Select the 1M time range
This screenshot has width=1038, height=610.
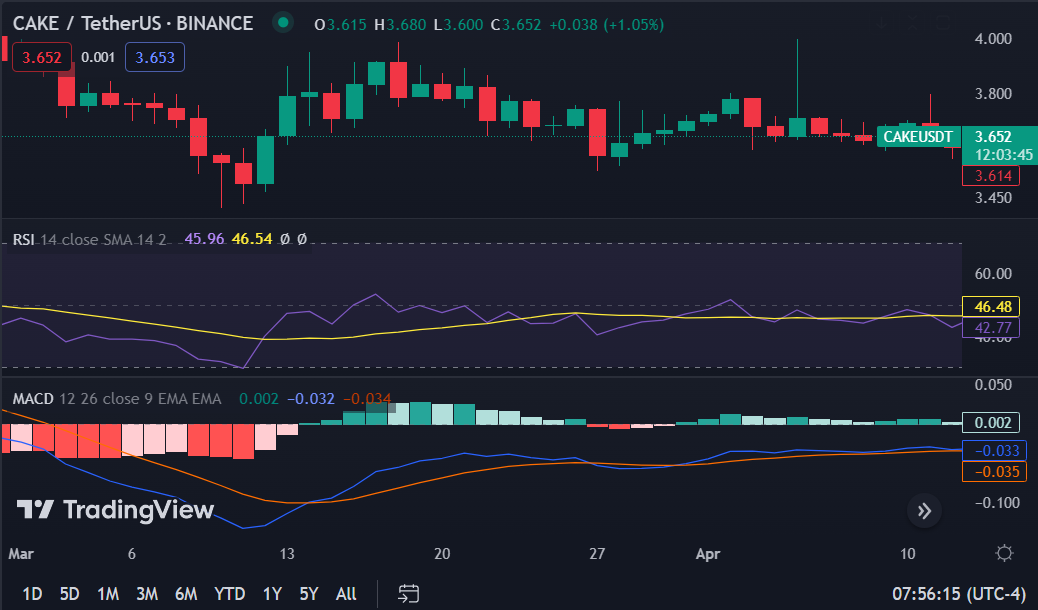click(x=108, y=593)
